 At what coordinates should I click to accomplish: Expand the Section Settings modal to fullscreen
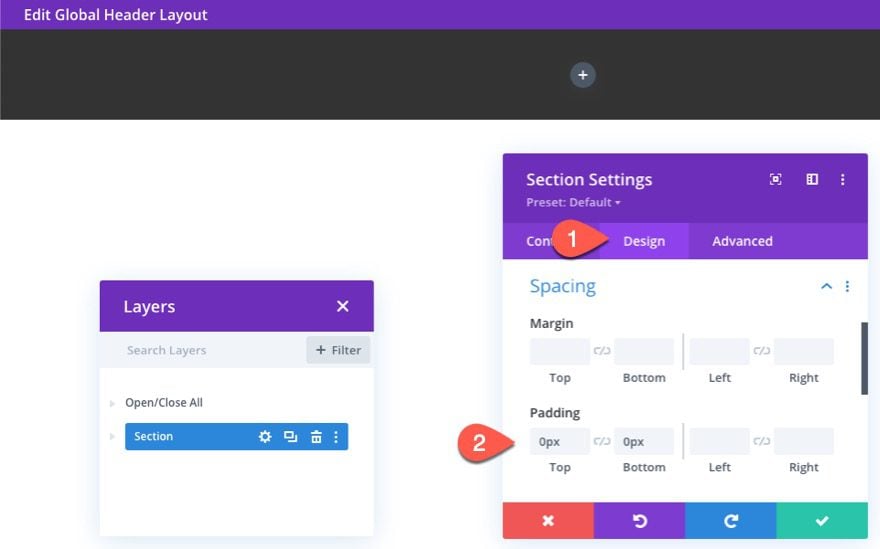(776, 180)
